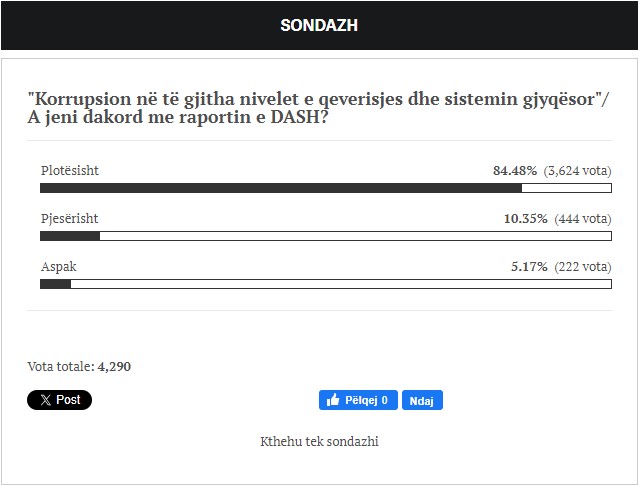Viewport: 639px width, 485px height.
Task: Click the SONDAZH header title
Action: coord(319,25)
